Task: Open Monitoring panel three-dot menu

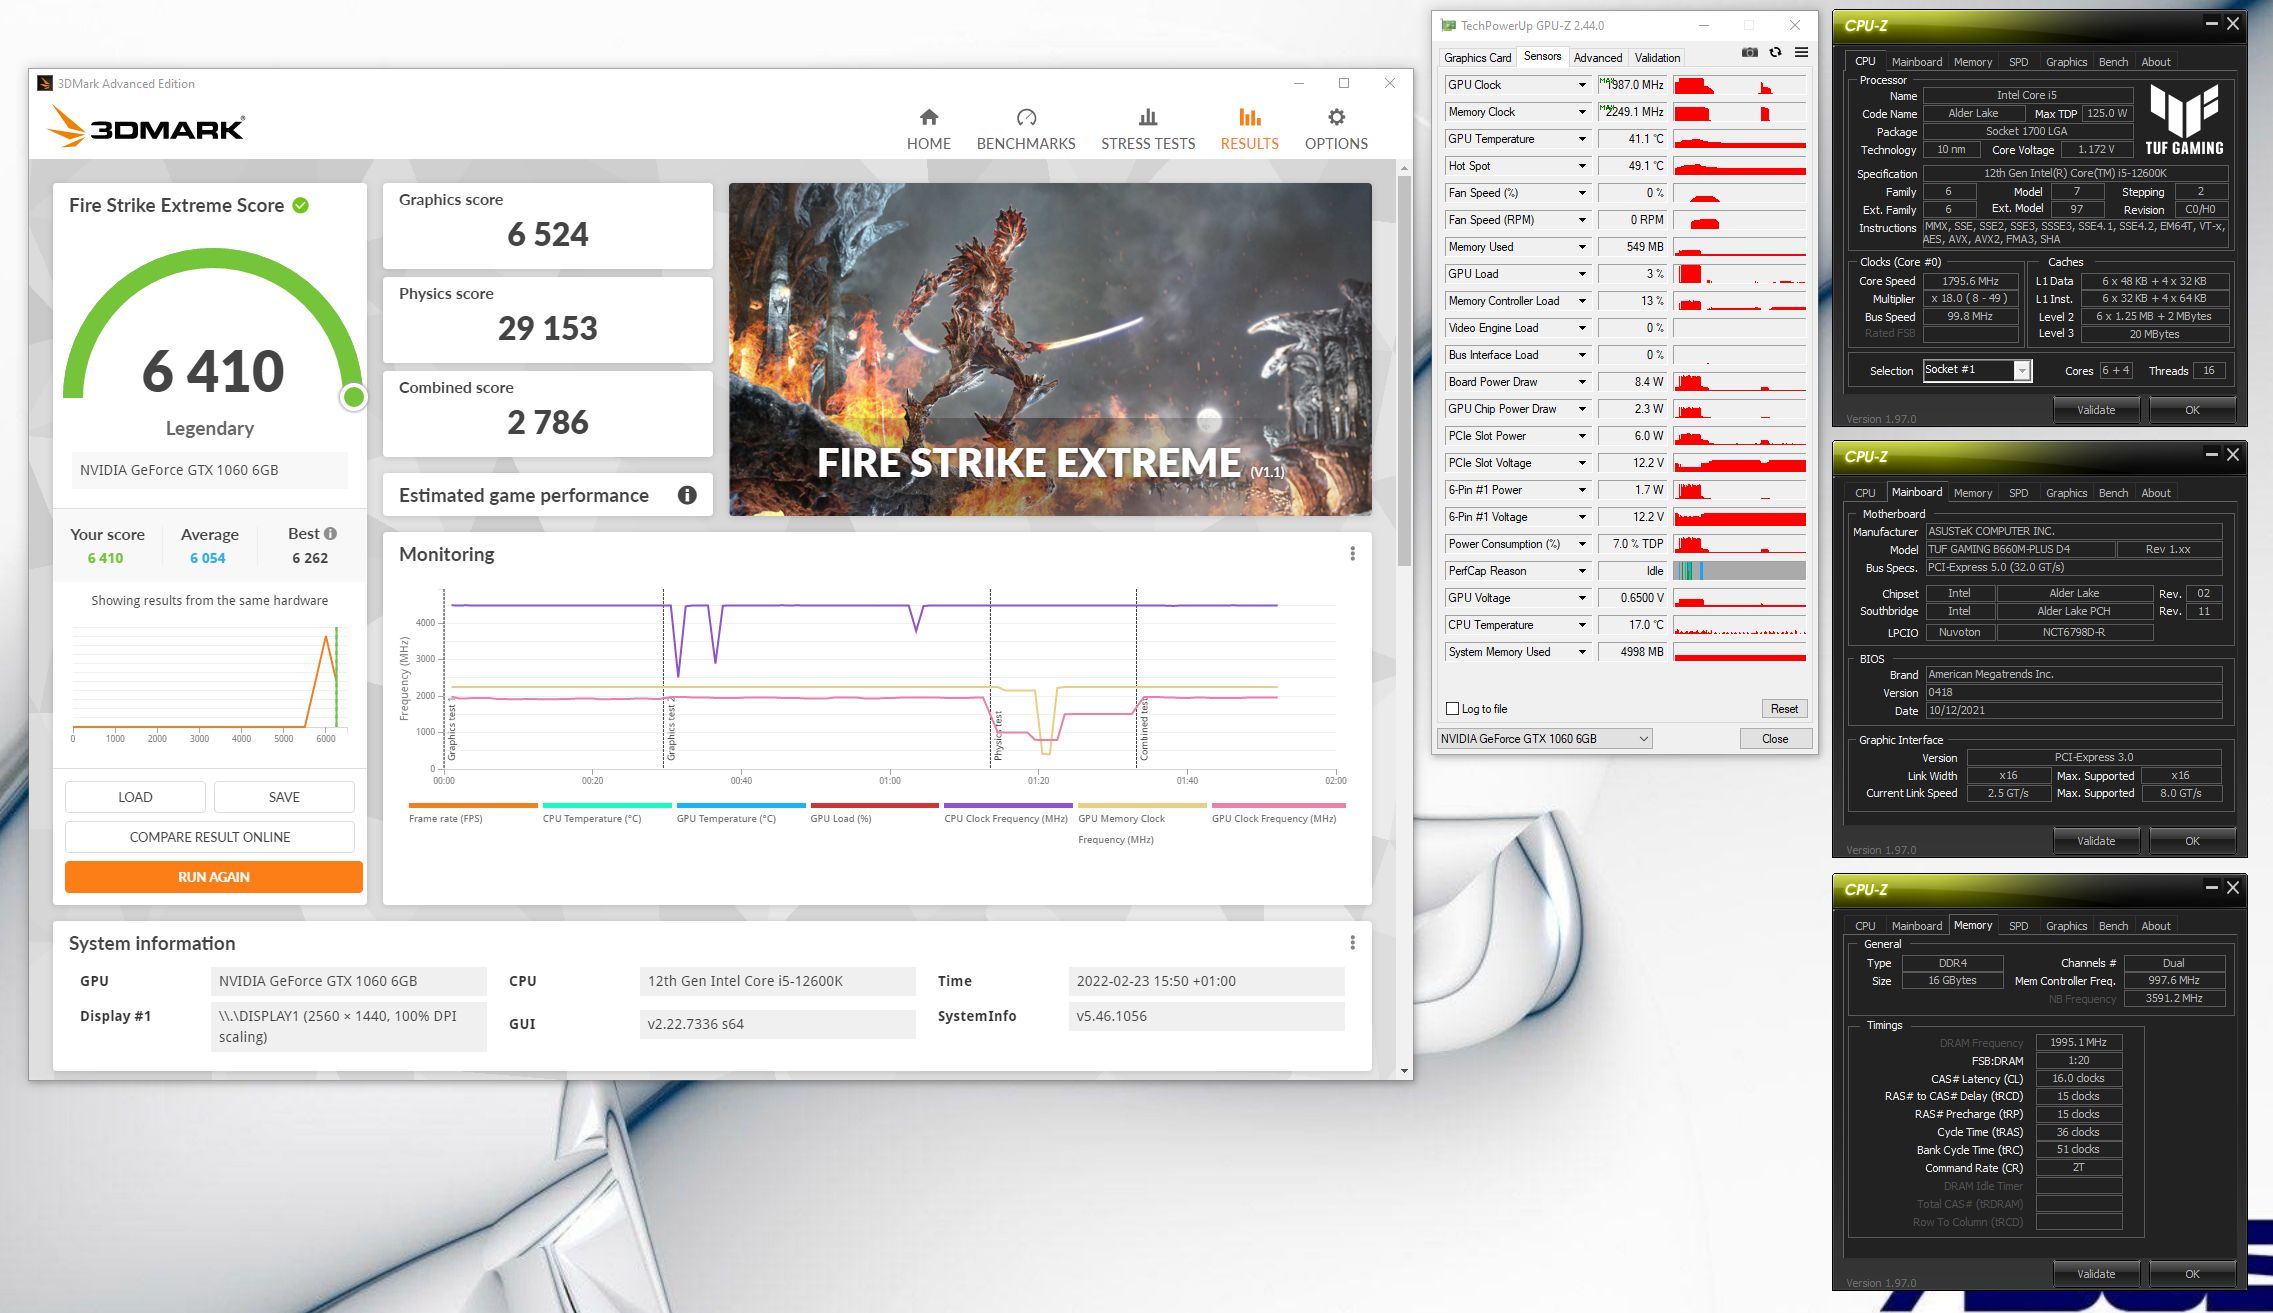Action: [x=1352, y=554]
